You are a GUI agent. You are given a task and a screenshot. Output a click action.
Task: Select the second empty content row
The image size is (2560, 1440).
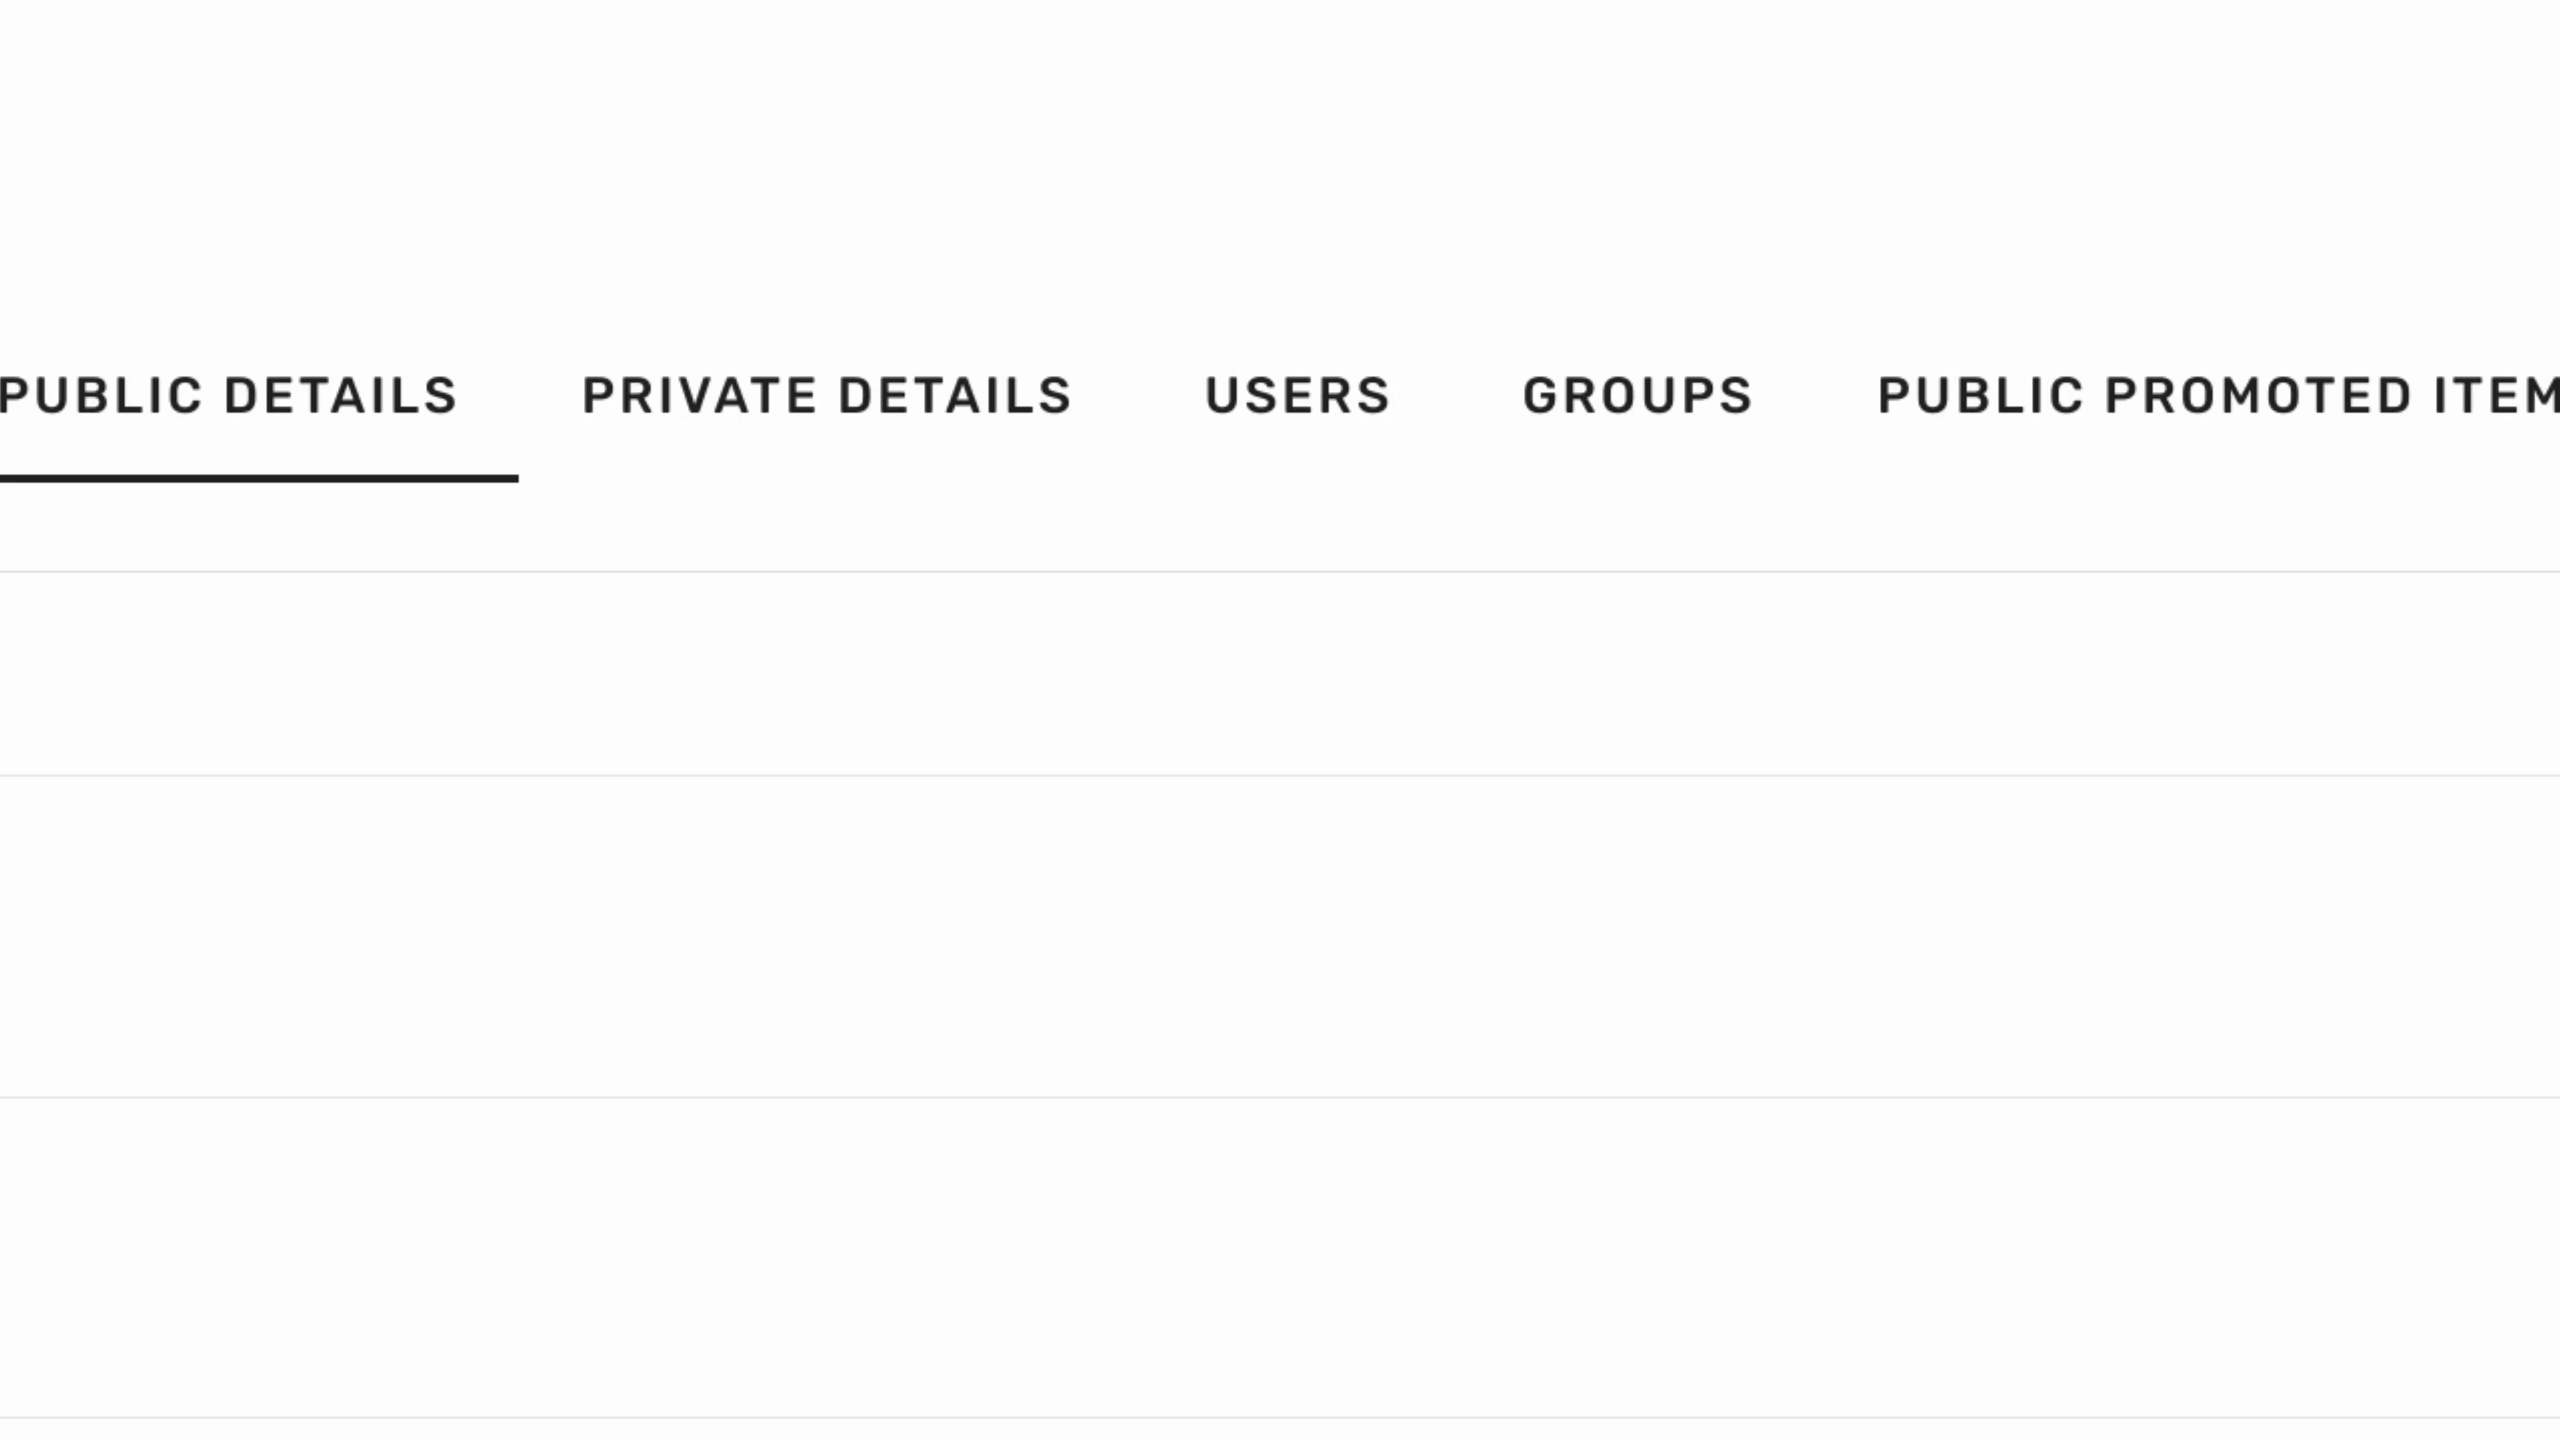tap(1280, 936)
